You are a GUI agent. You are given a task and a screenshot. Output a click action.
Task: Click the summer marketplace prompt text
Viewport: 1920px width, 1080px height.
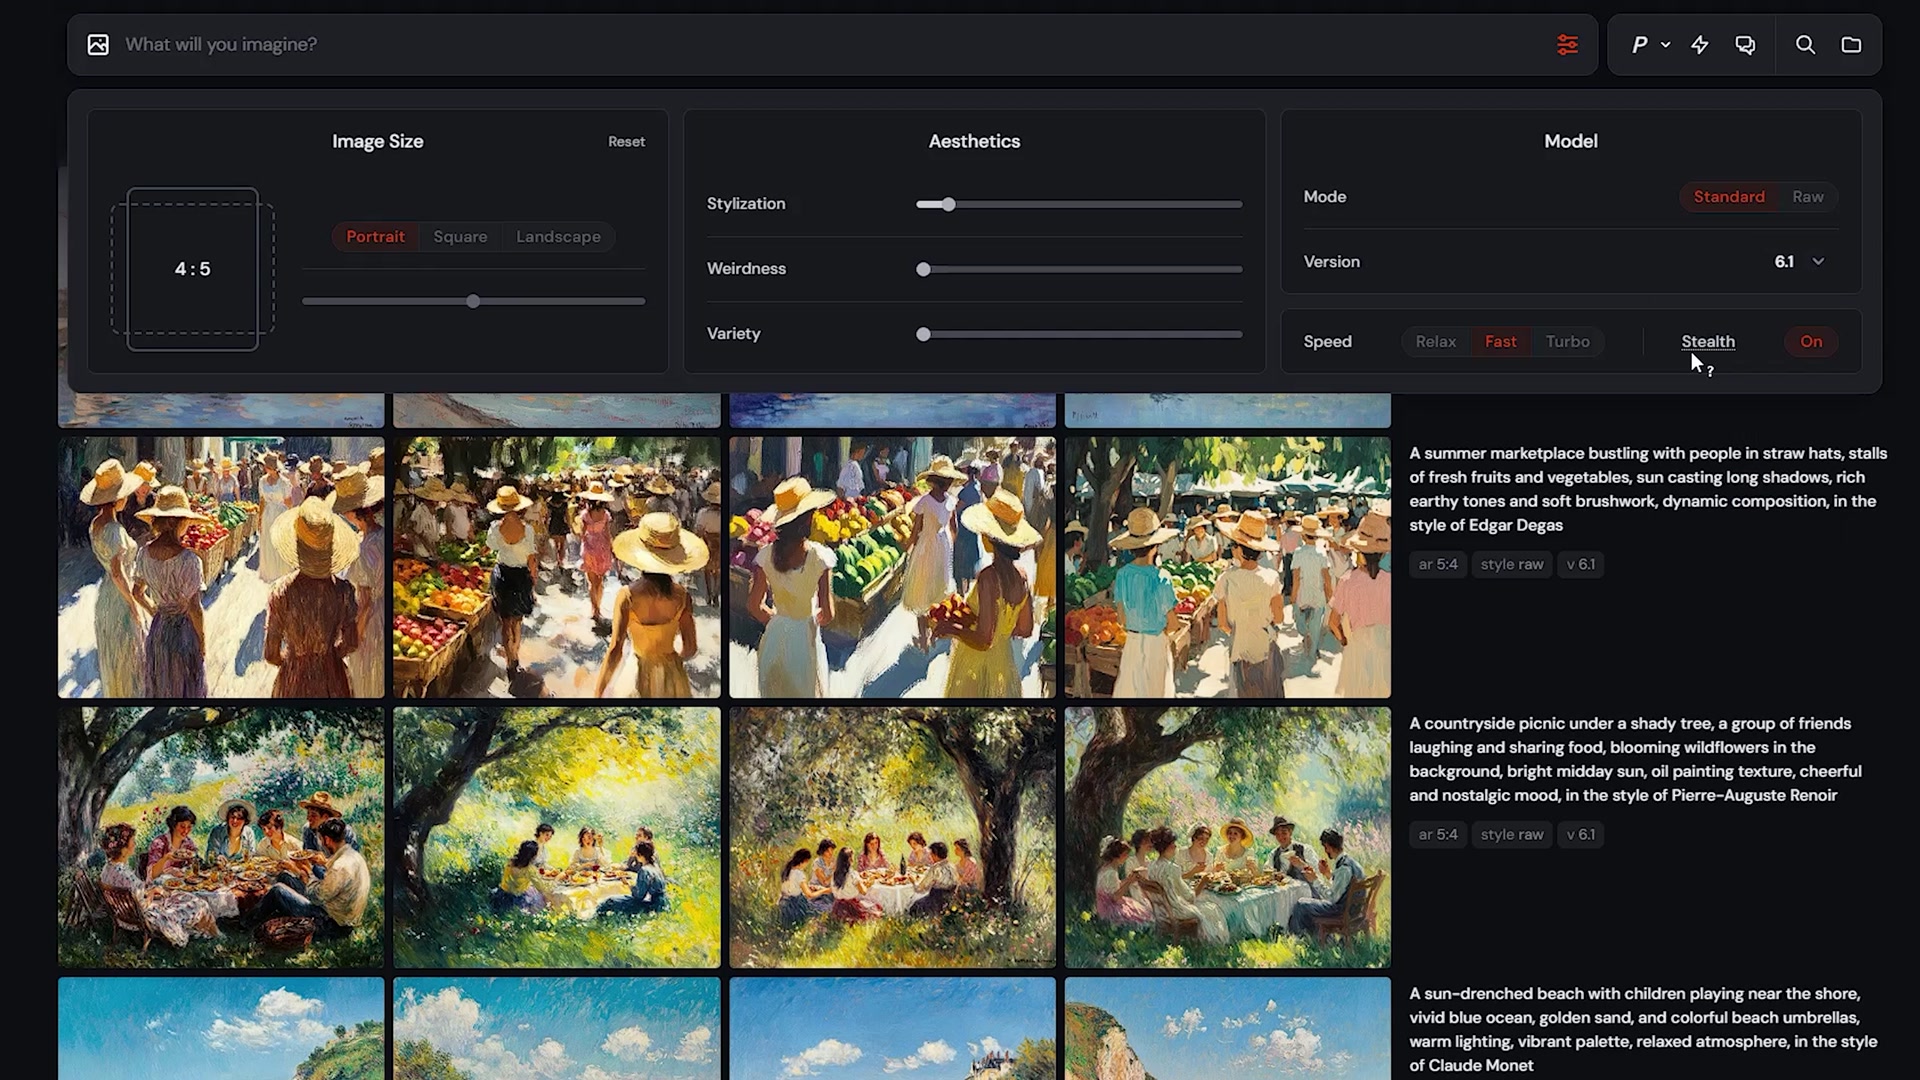(1648, 489)
